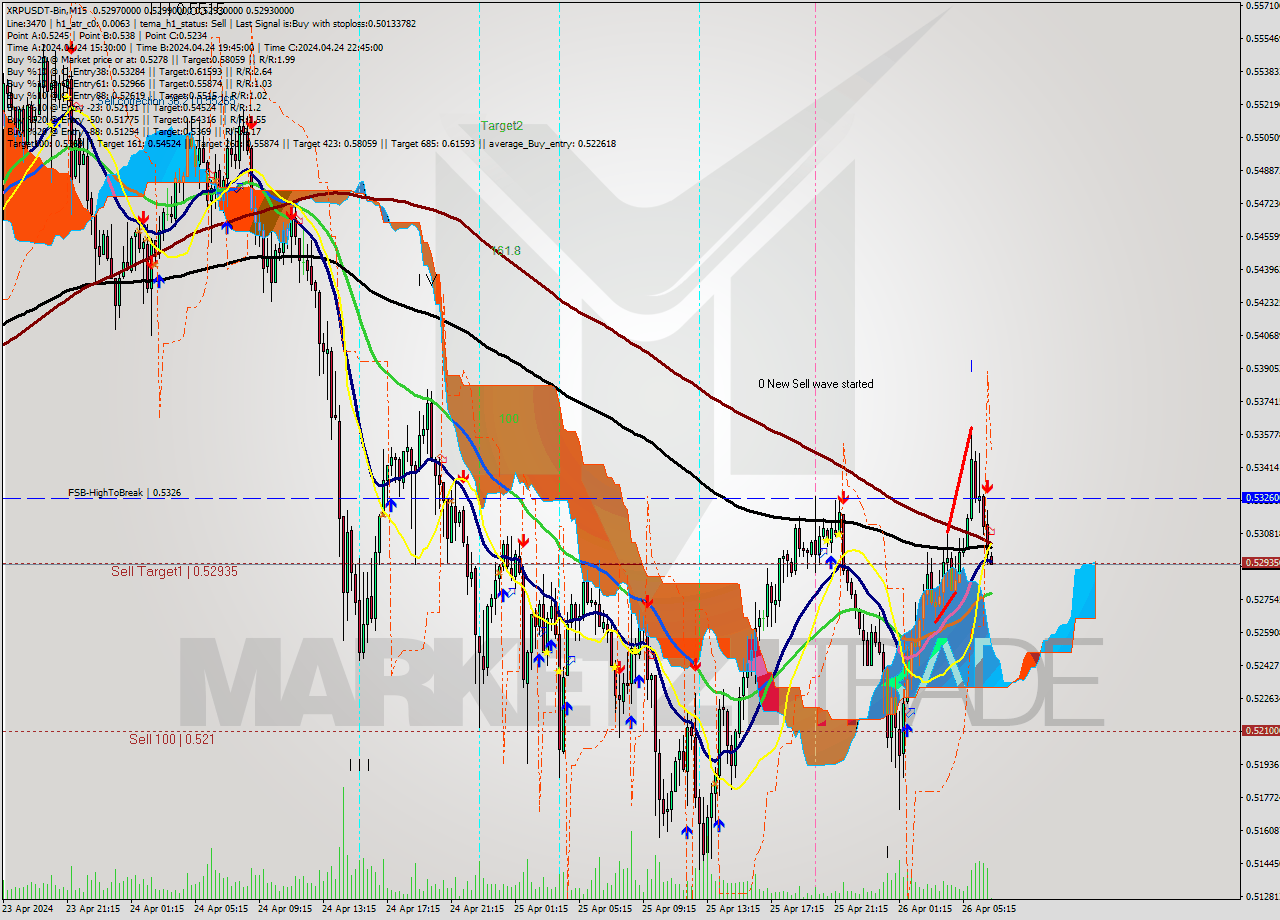Click the '25 Apr 05:15' time axis label

607,910
